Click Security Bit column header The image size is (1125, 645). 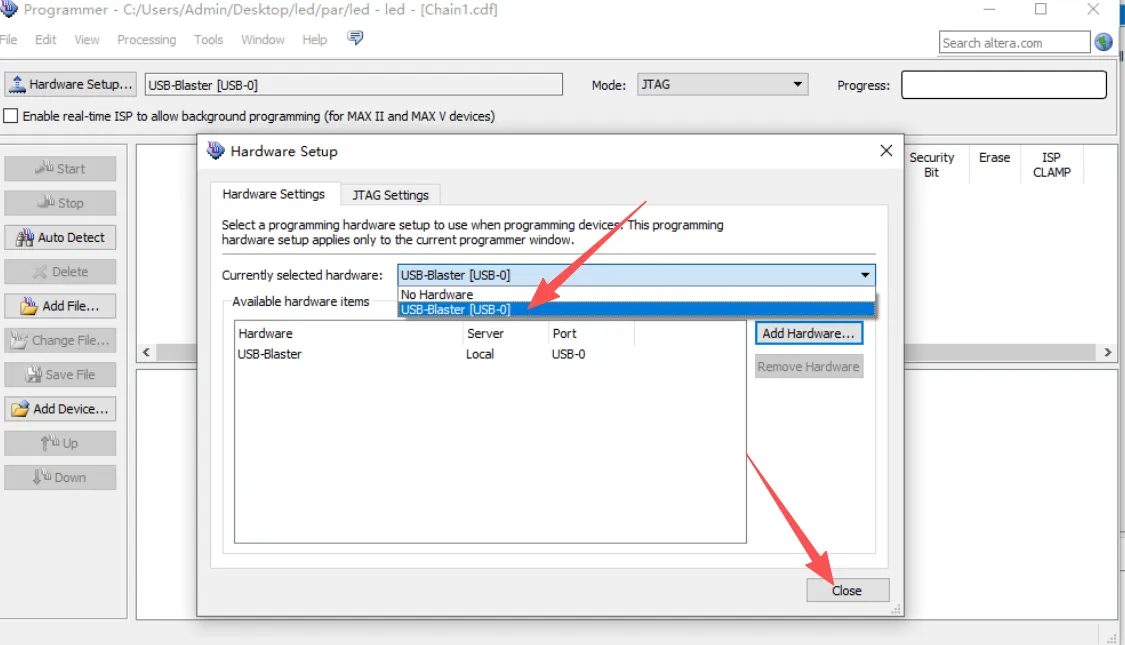931,164
